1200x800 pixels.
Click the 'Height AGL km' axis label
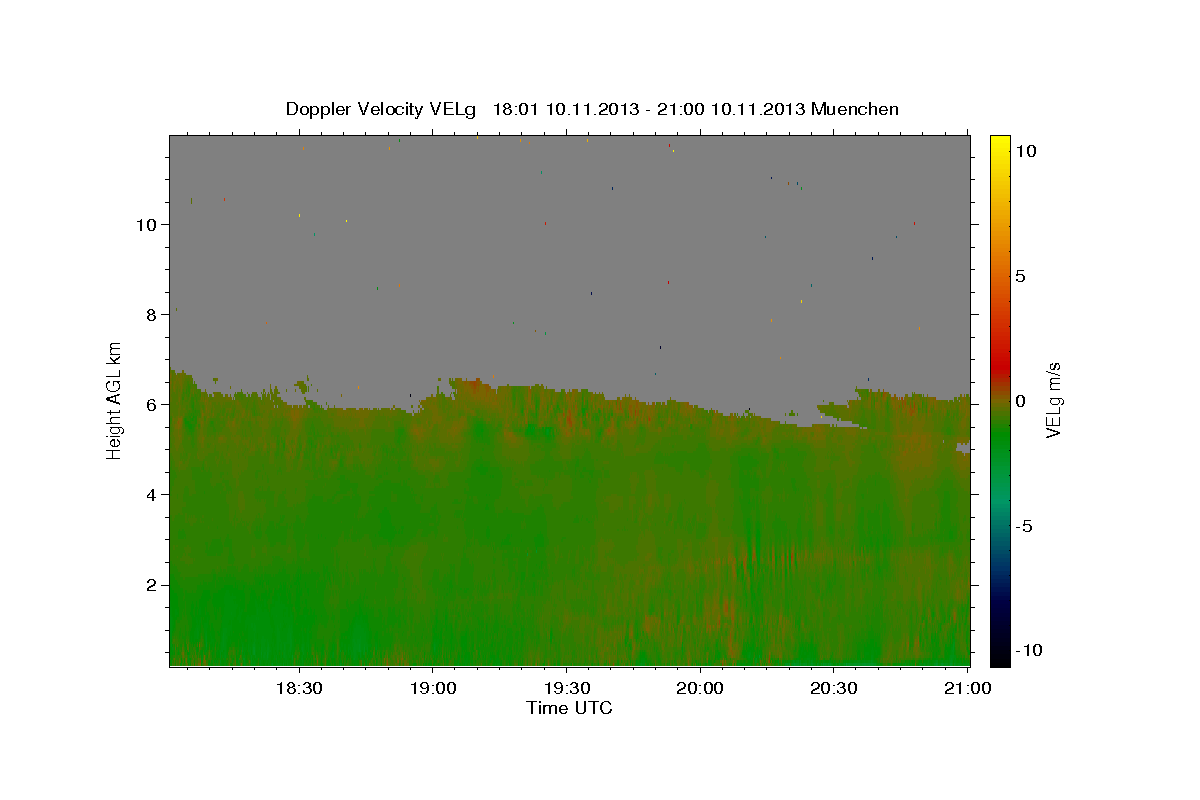(x=115, y=400)
